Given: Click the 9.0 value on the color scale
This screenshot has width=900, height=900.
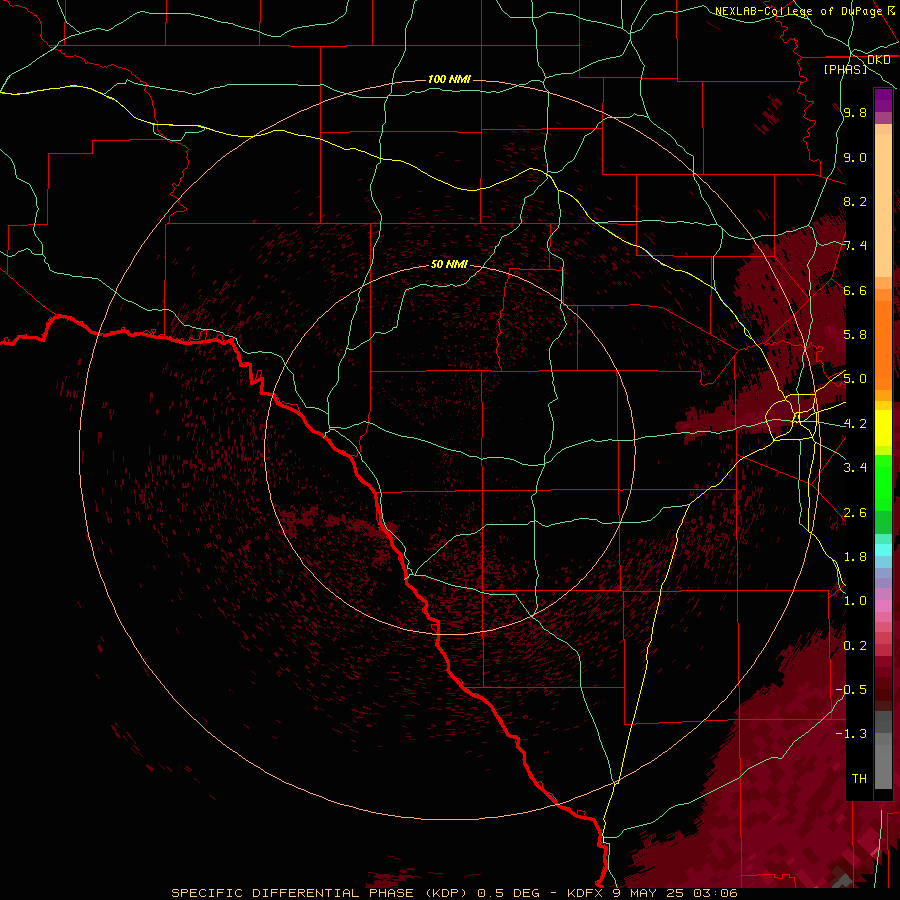Looking at the screenshot, I should coord(855,158).
